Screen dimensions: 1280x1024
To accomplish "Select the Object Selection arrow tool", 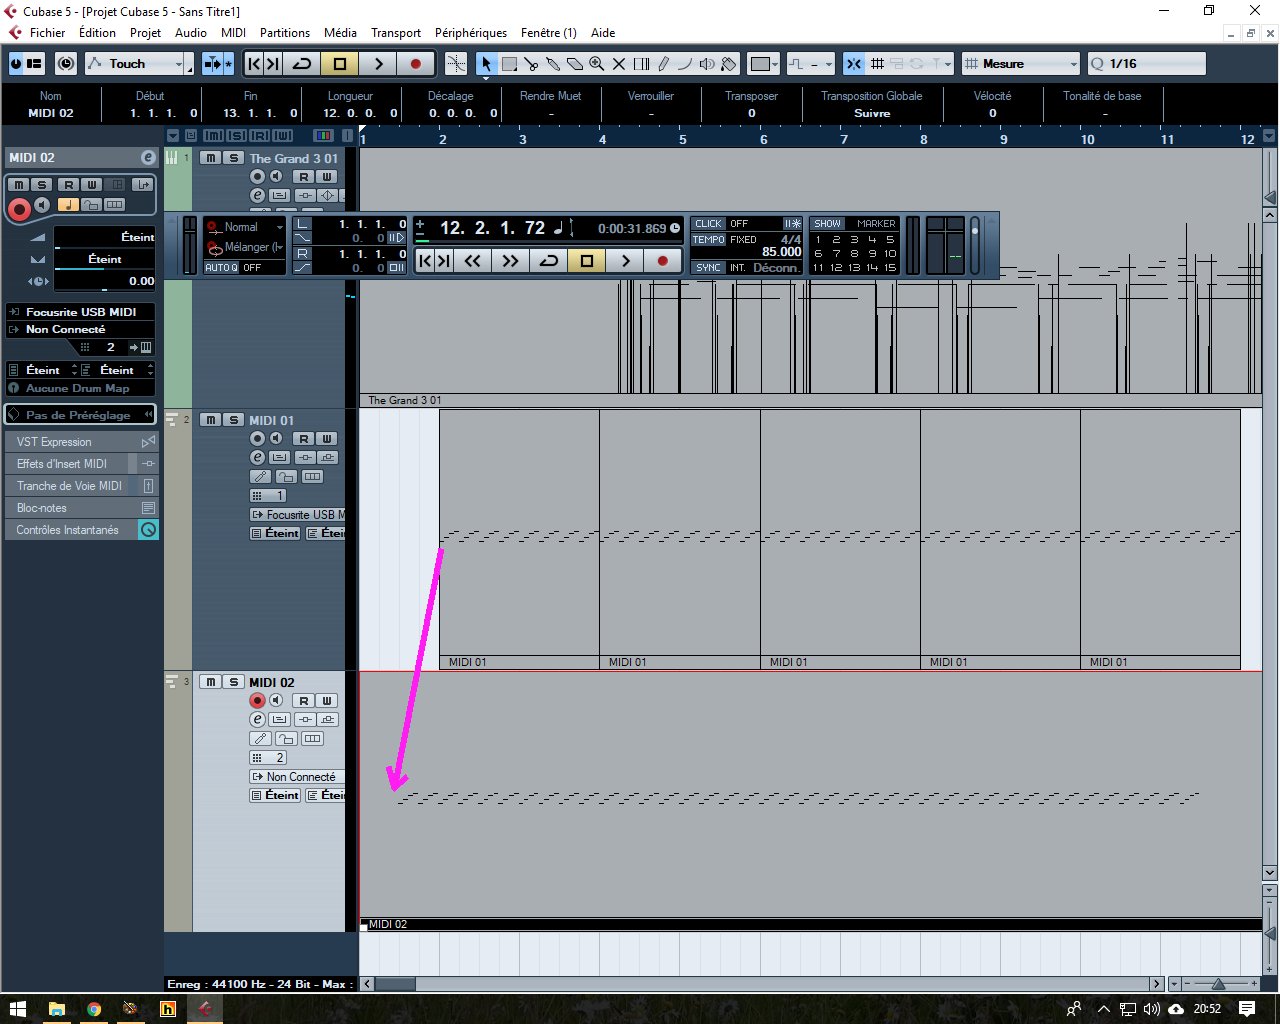I will tap(486, 64).
